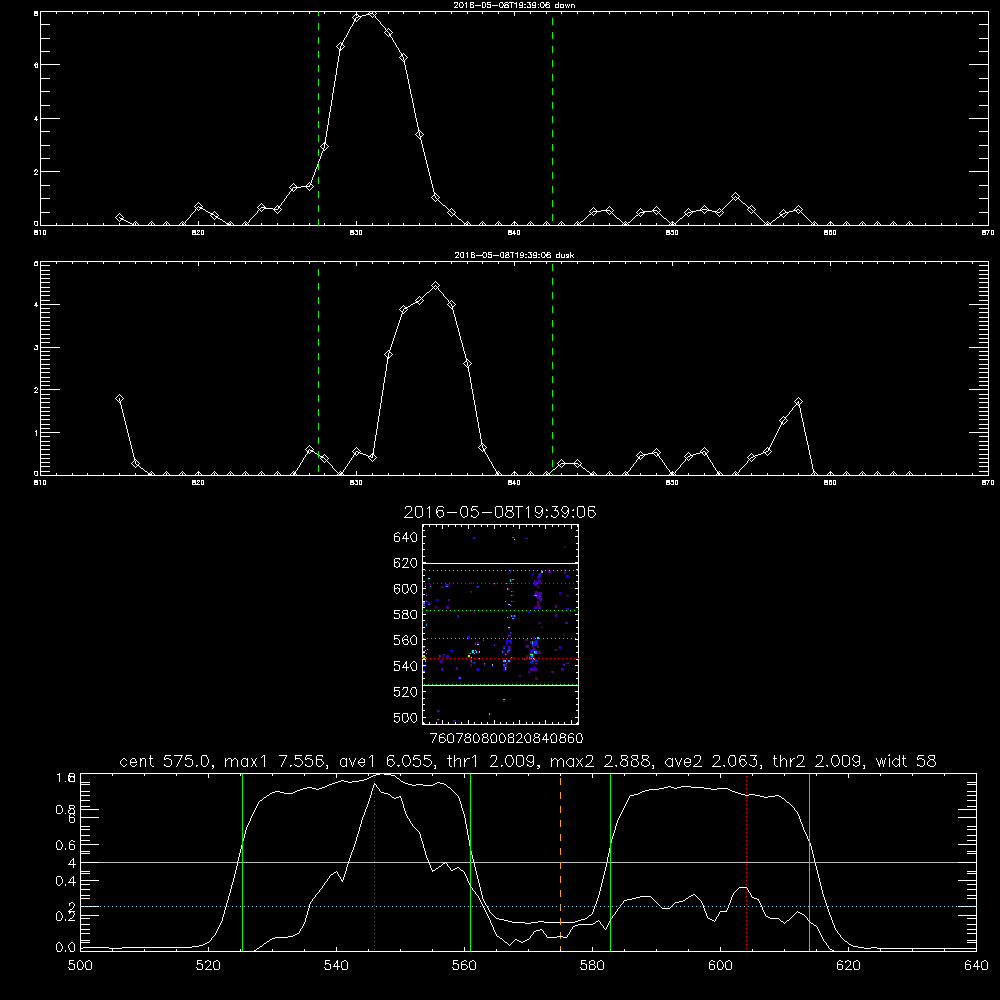
Task: Click the solid green boundary line near 583
Action: click(x=610, y=862)
